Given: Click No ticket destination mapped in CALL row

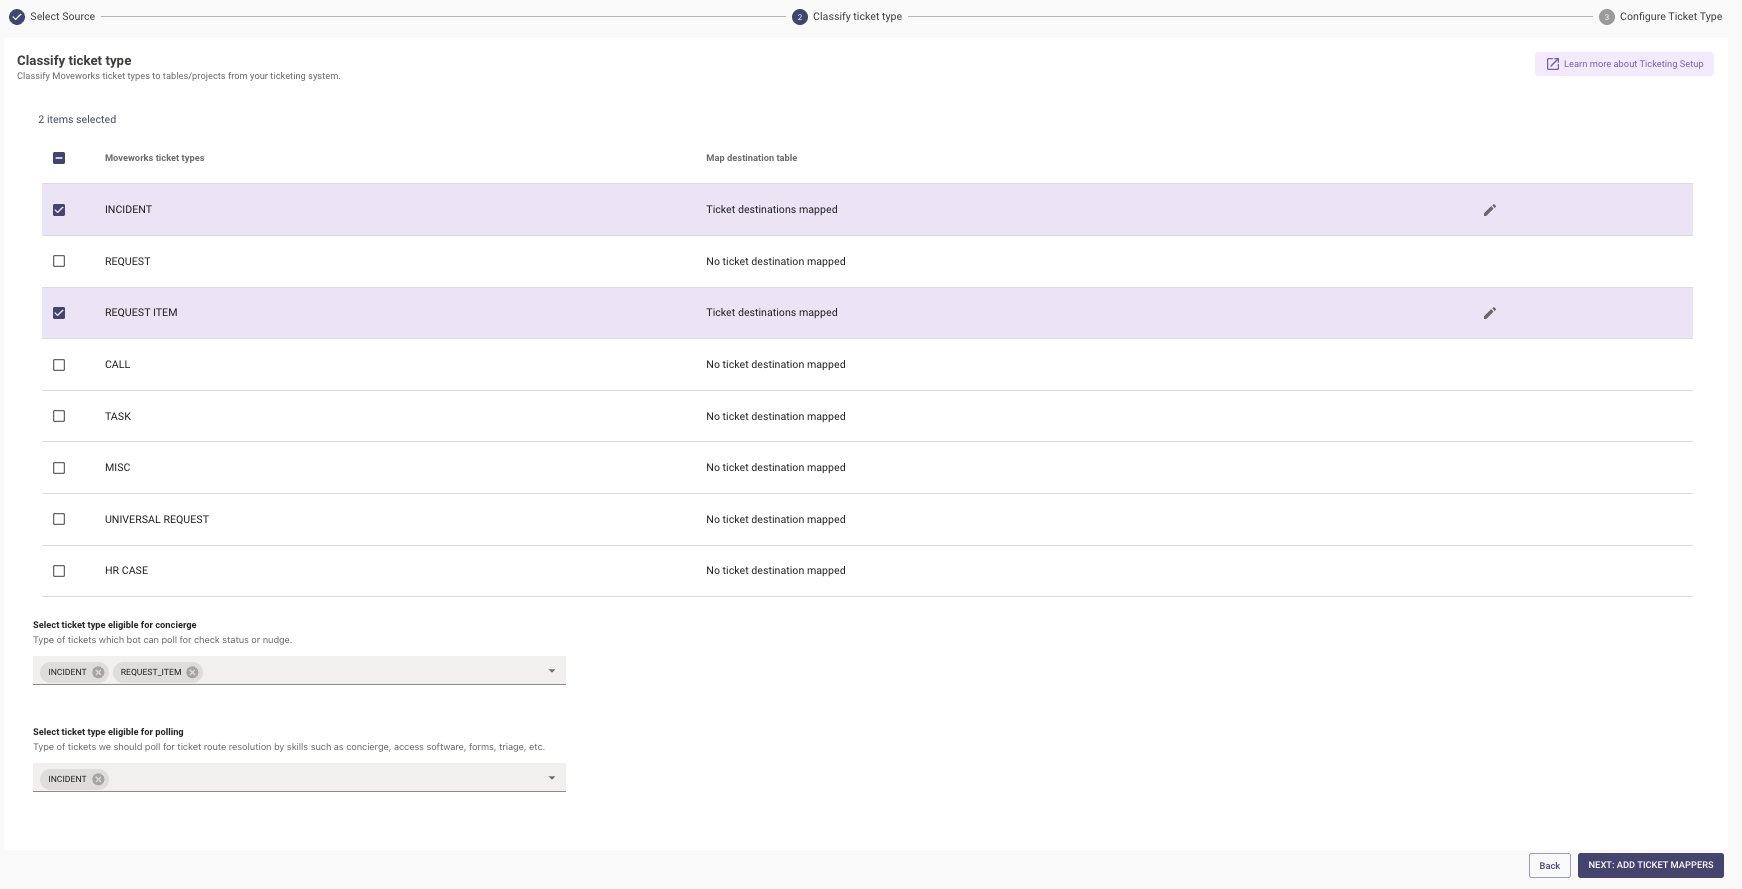Looking at the screenshot, I should tap(776, 365).
